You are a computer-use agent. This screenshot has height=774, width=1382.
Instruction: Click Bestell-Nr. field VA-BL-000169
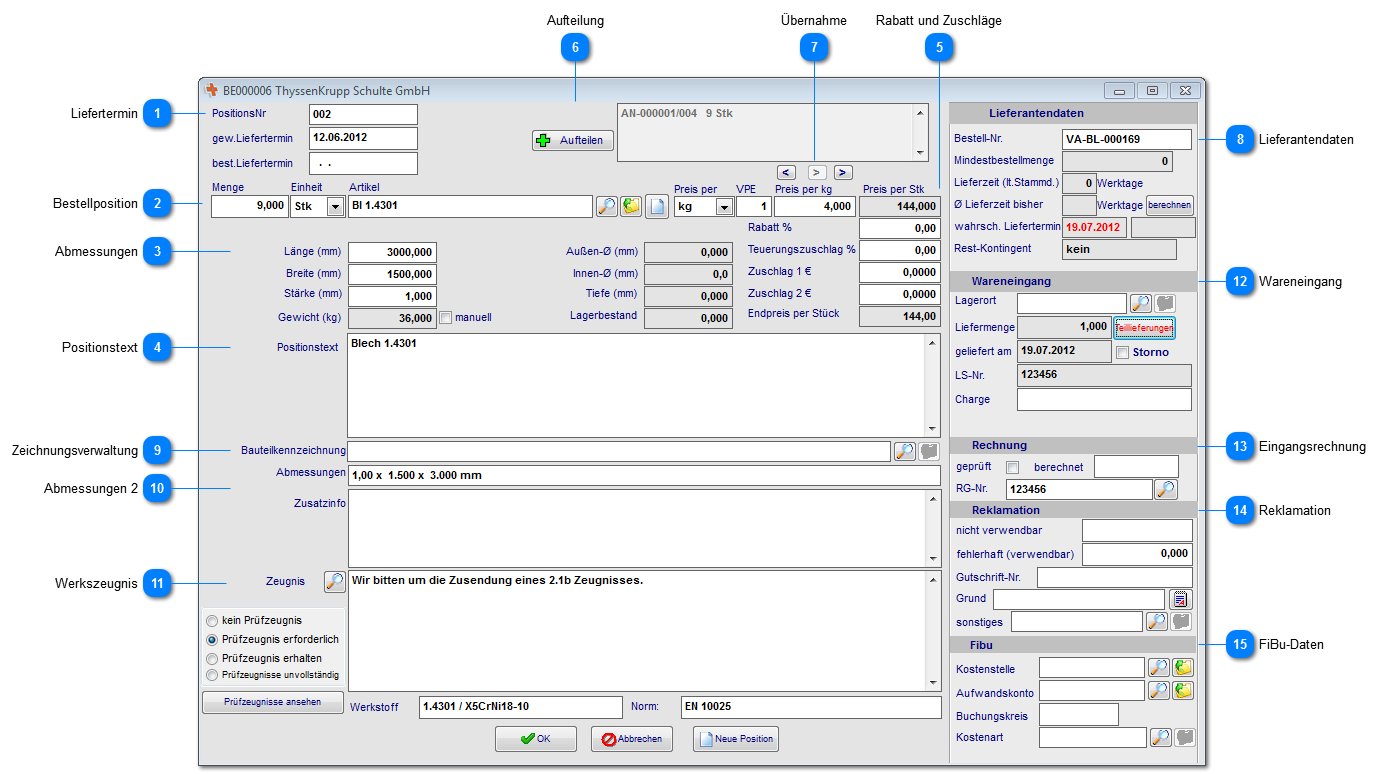coord(1127,140)
